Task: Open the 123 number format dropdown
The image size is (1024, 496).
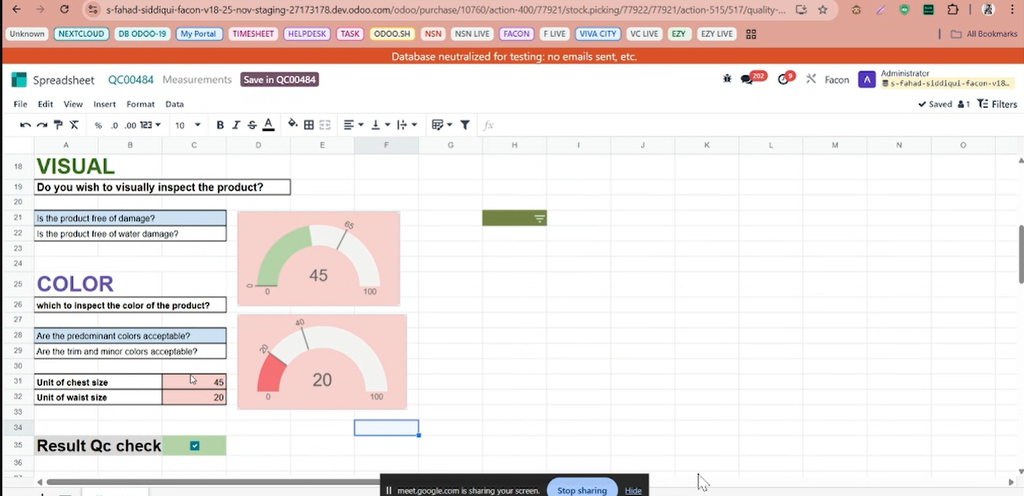Action: (149, 125)
